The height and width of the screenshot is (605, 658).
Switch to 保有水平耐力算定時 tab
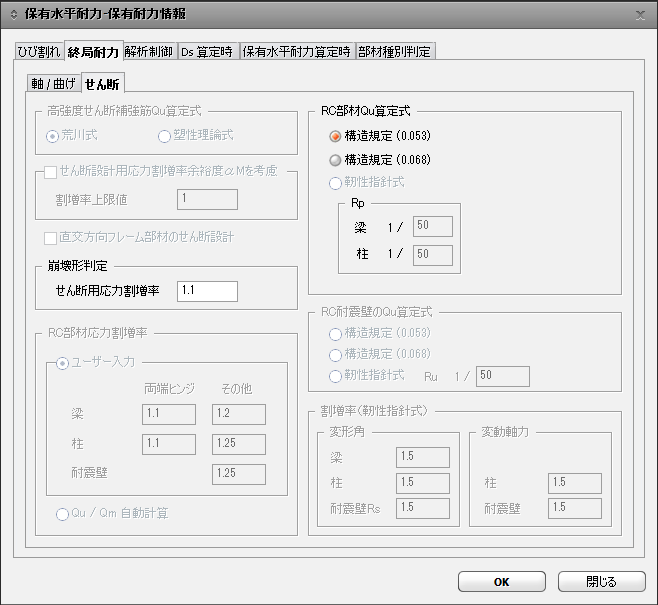click(297, 52)
